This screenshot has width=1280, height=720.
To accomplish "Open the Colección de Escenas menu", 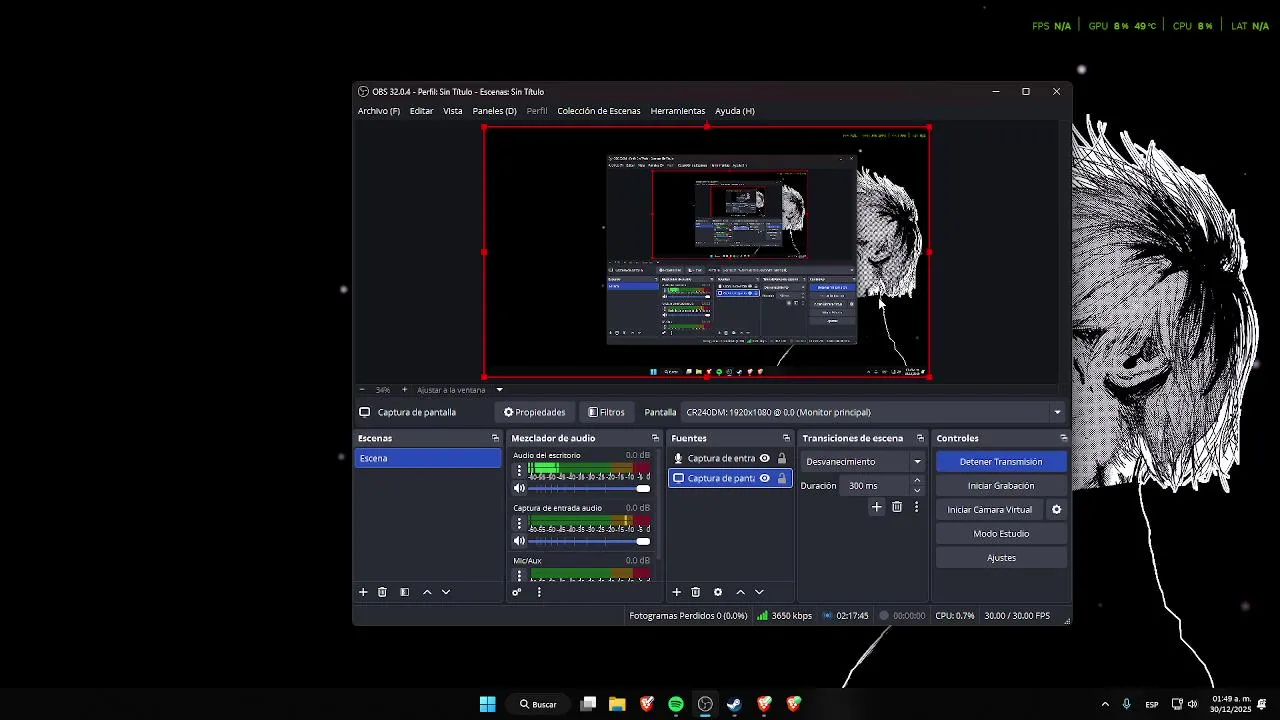I will tap(599, 111).
